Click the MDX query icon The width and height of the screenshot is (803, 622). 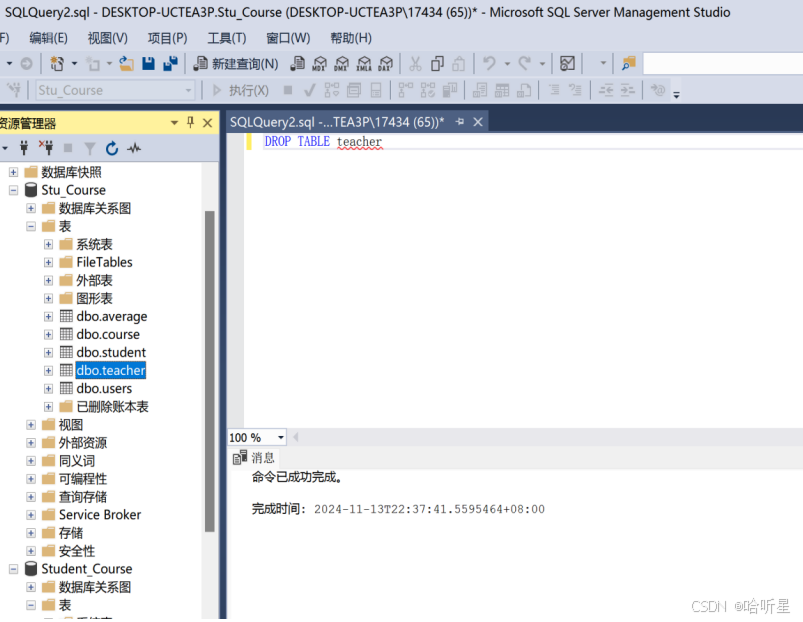[x=320, y=63]
